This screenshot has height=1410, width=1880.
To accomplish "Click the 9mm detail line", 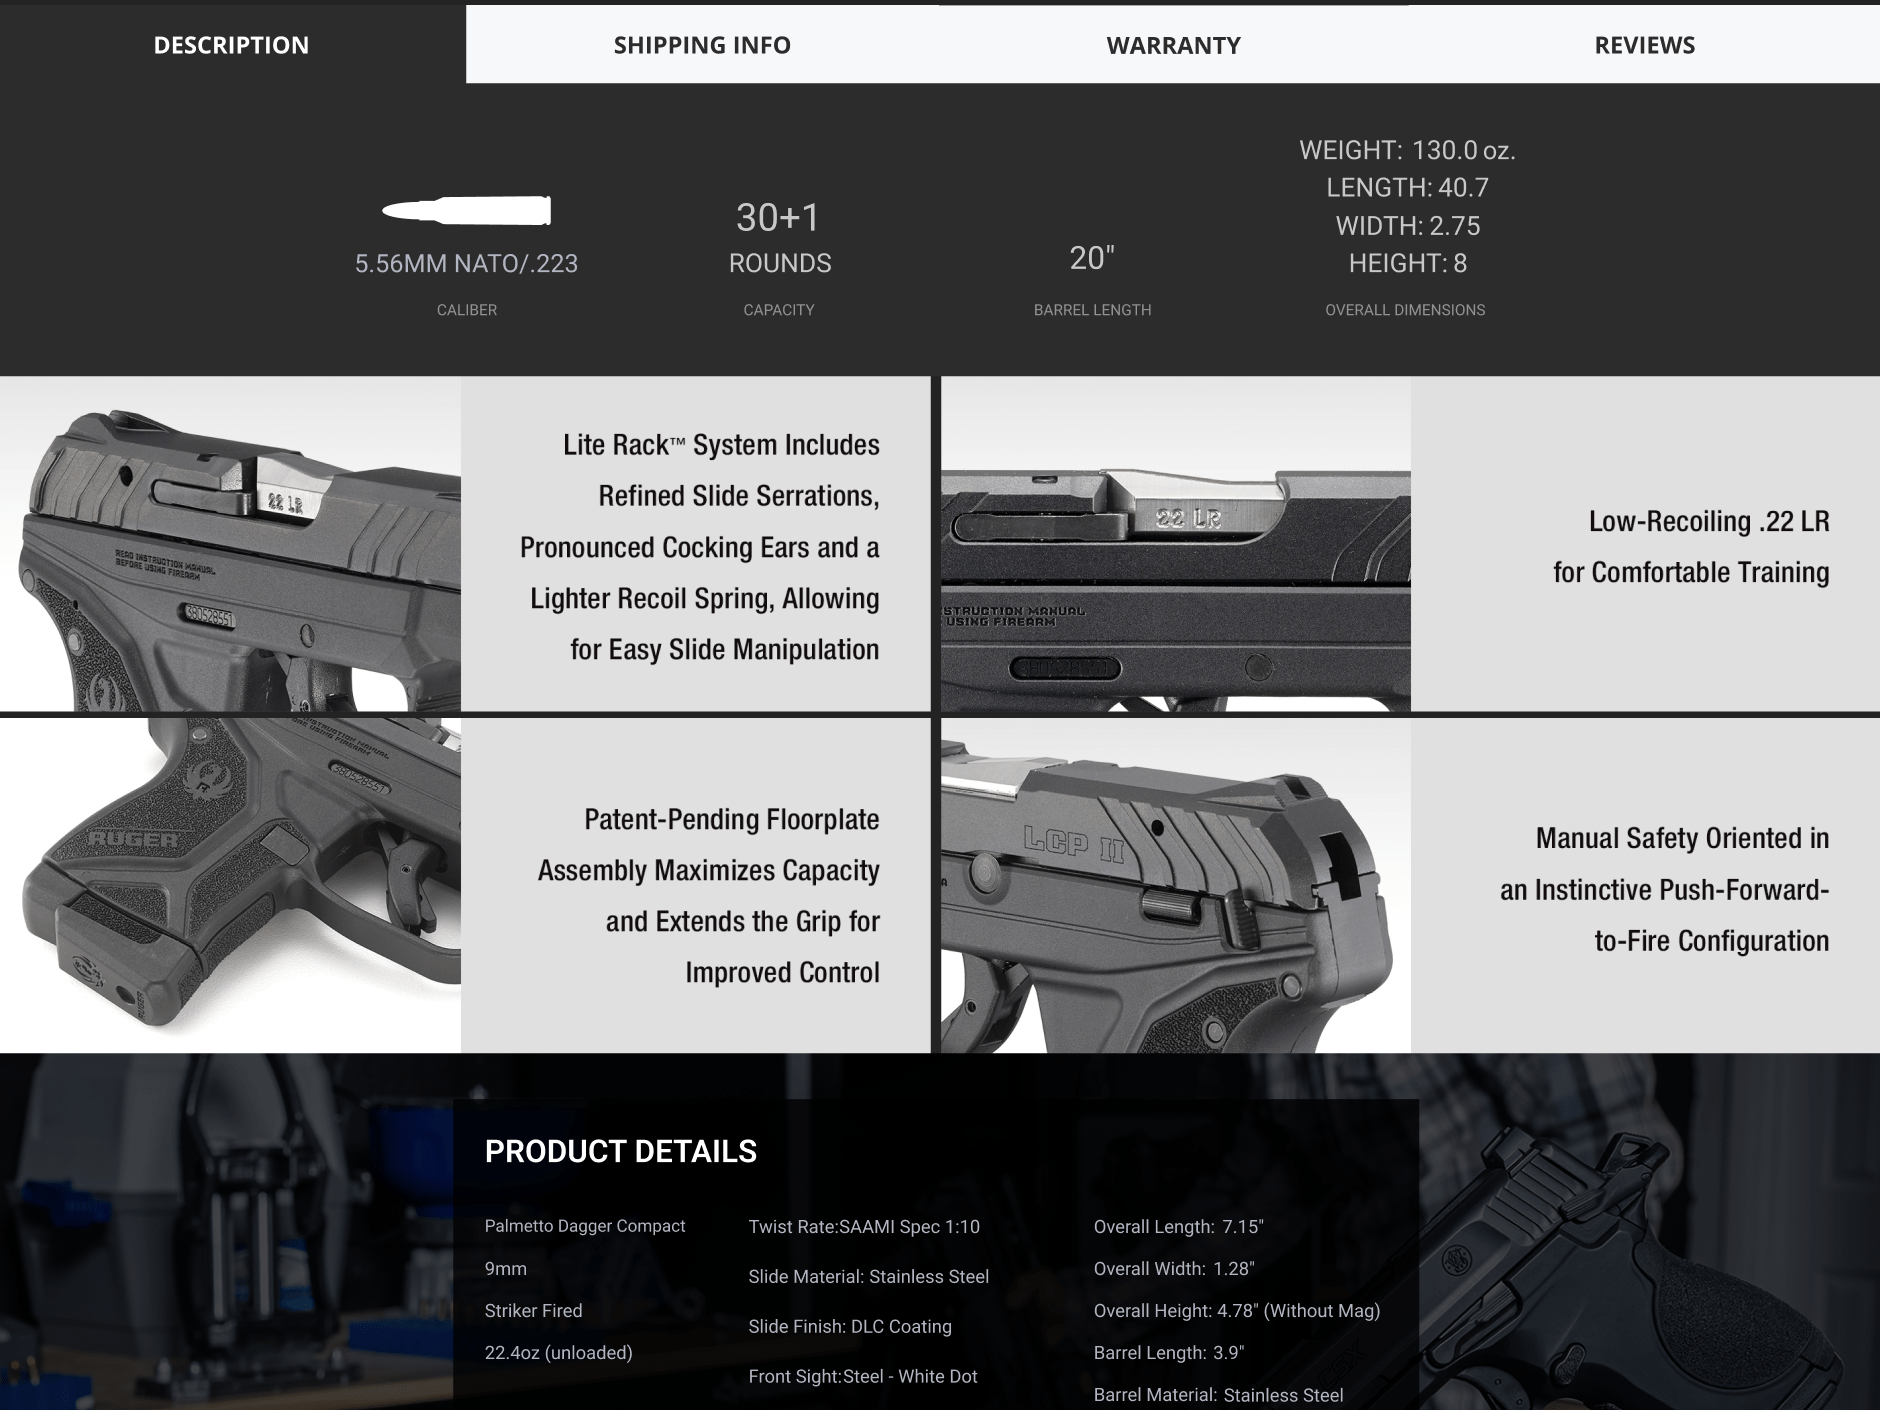I will click(505, 1268).
